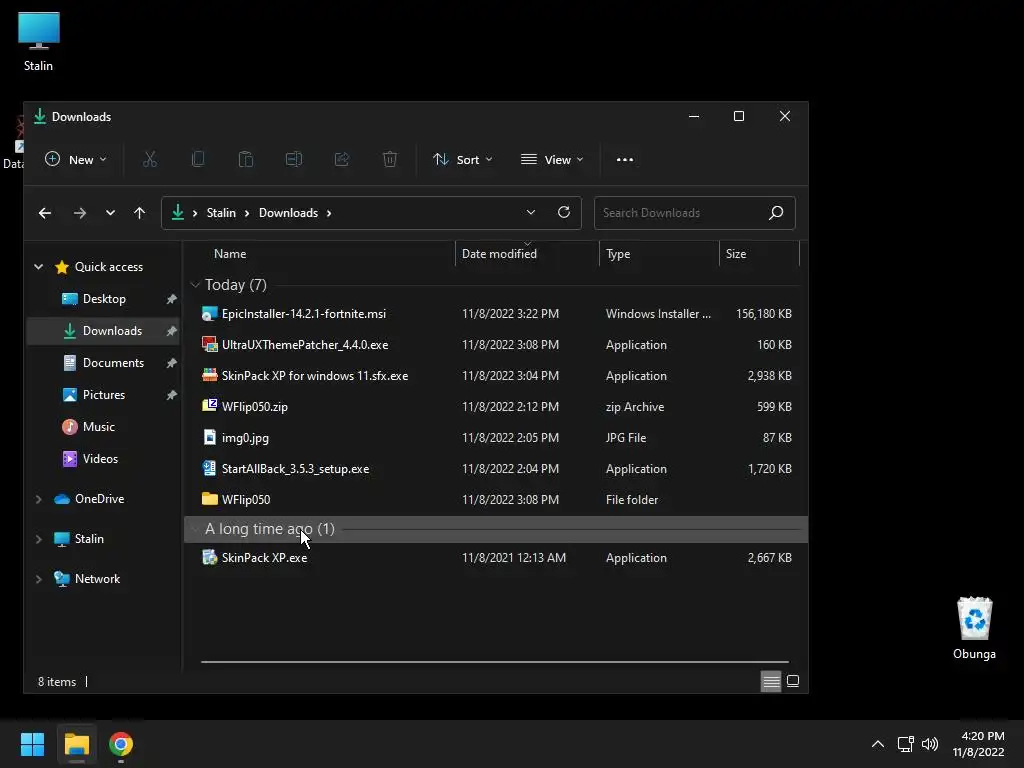The image size is (1024, 768).
Task: Go forward with the right arrow
Action: (80, 213)
